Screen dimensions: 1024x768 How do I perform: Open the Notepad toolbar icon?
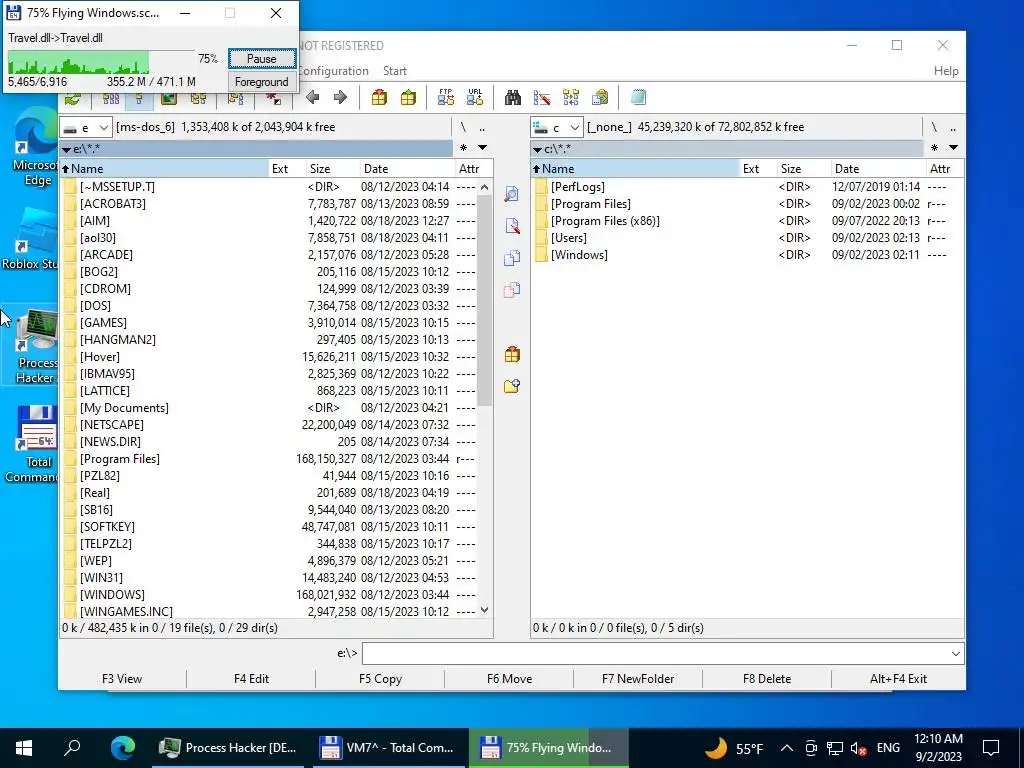tap(638, 98)
